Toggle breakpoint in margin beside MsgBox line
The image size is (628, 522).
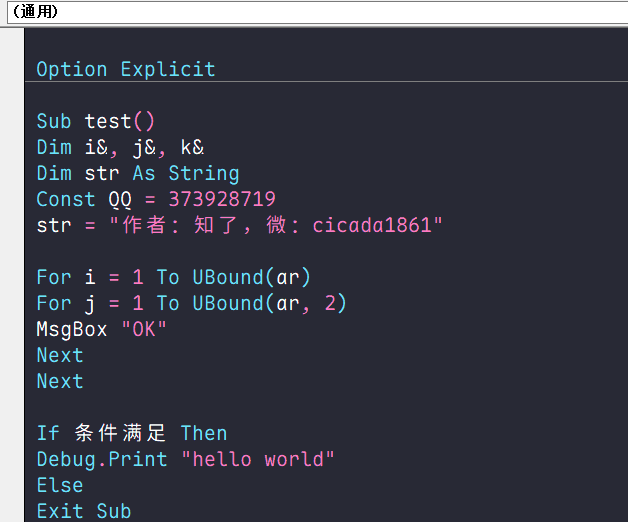coord(12,329)
